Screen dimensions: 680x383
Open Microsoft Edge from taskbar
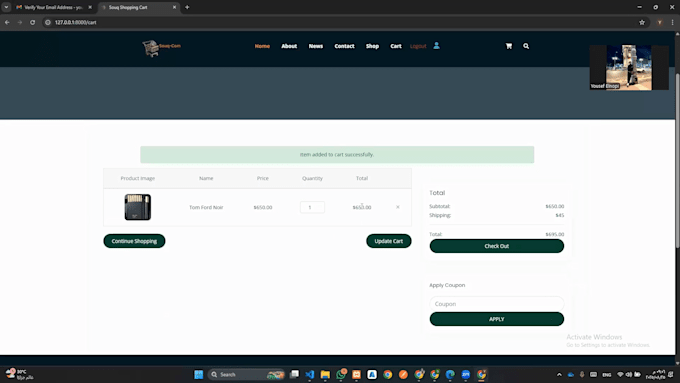pyautogui.click(x=450, y=374)
